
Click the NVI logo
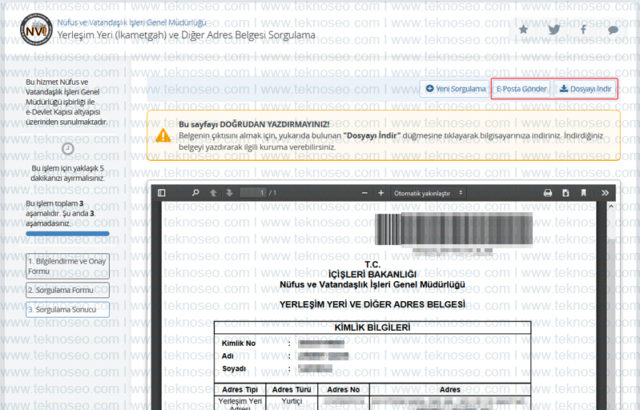click(36, 29)
